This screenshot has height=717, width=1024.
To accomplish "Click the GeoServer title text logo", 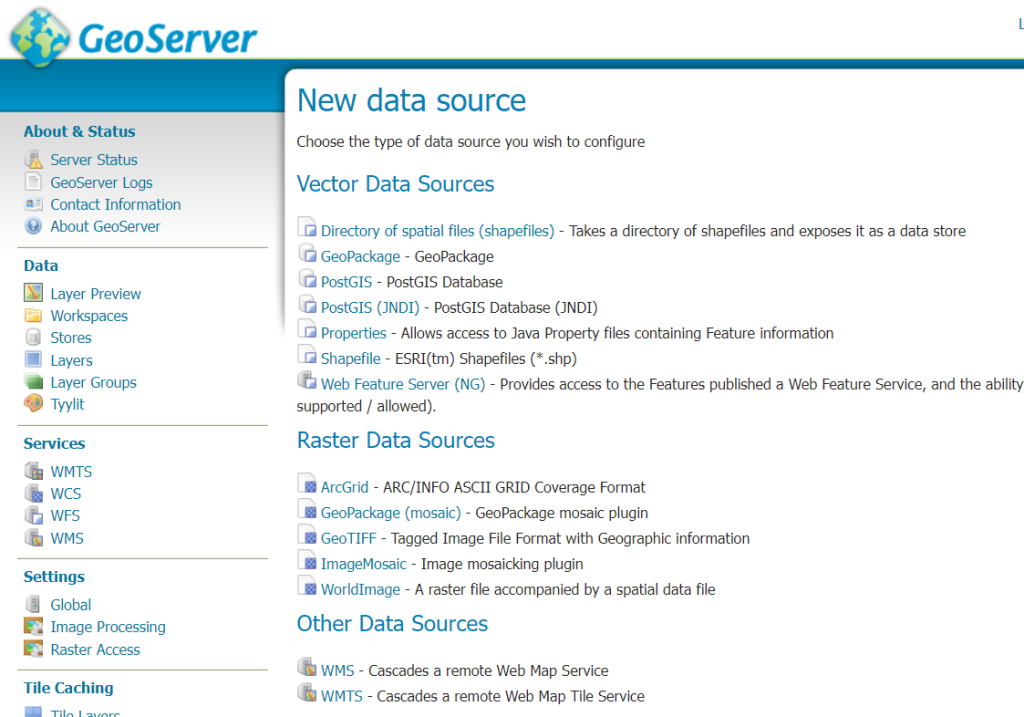I will pyautogui.click(x=167, y=38).
